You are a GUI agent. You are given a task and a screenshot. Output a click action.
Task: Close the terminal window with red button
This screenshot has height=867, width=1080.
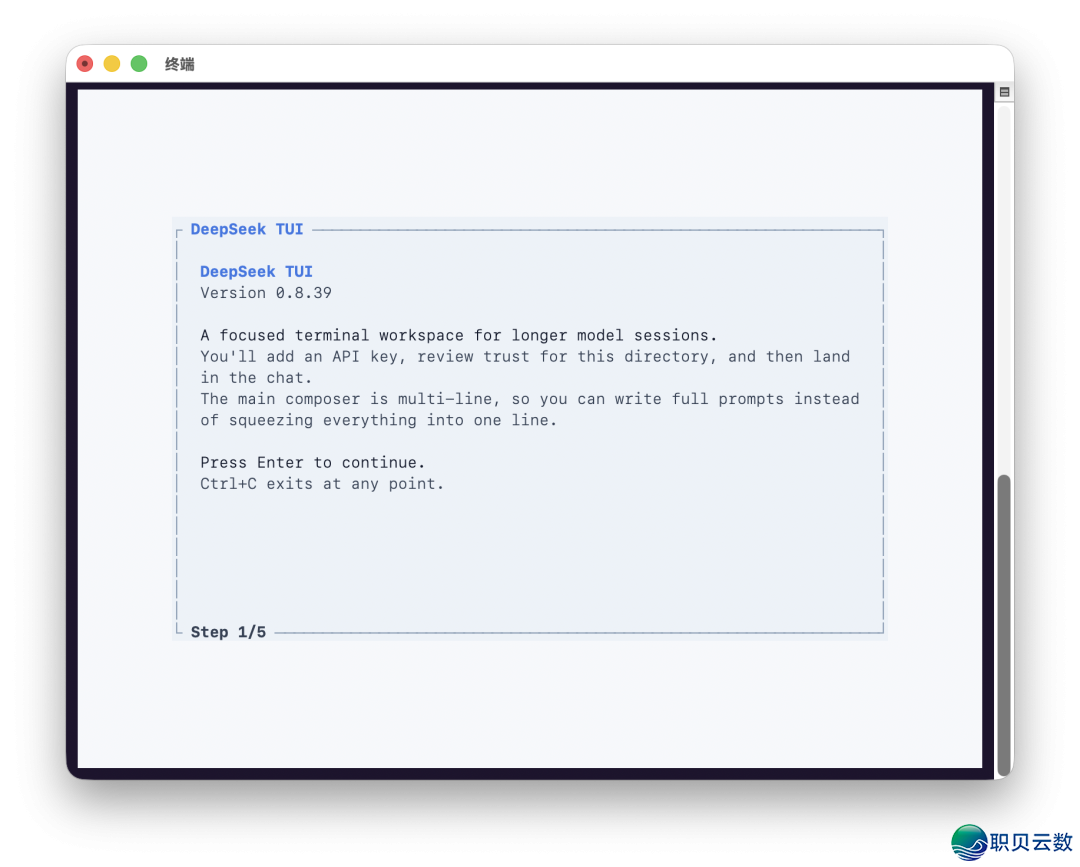point(85,64)
